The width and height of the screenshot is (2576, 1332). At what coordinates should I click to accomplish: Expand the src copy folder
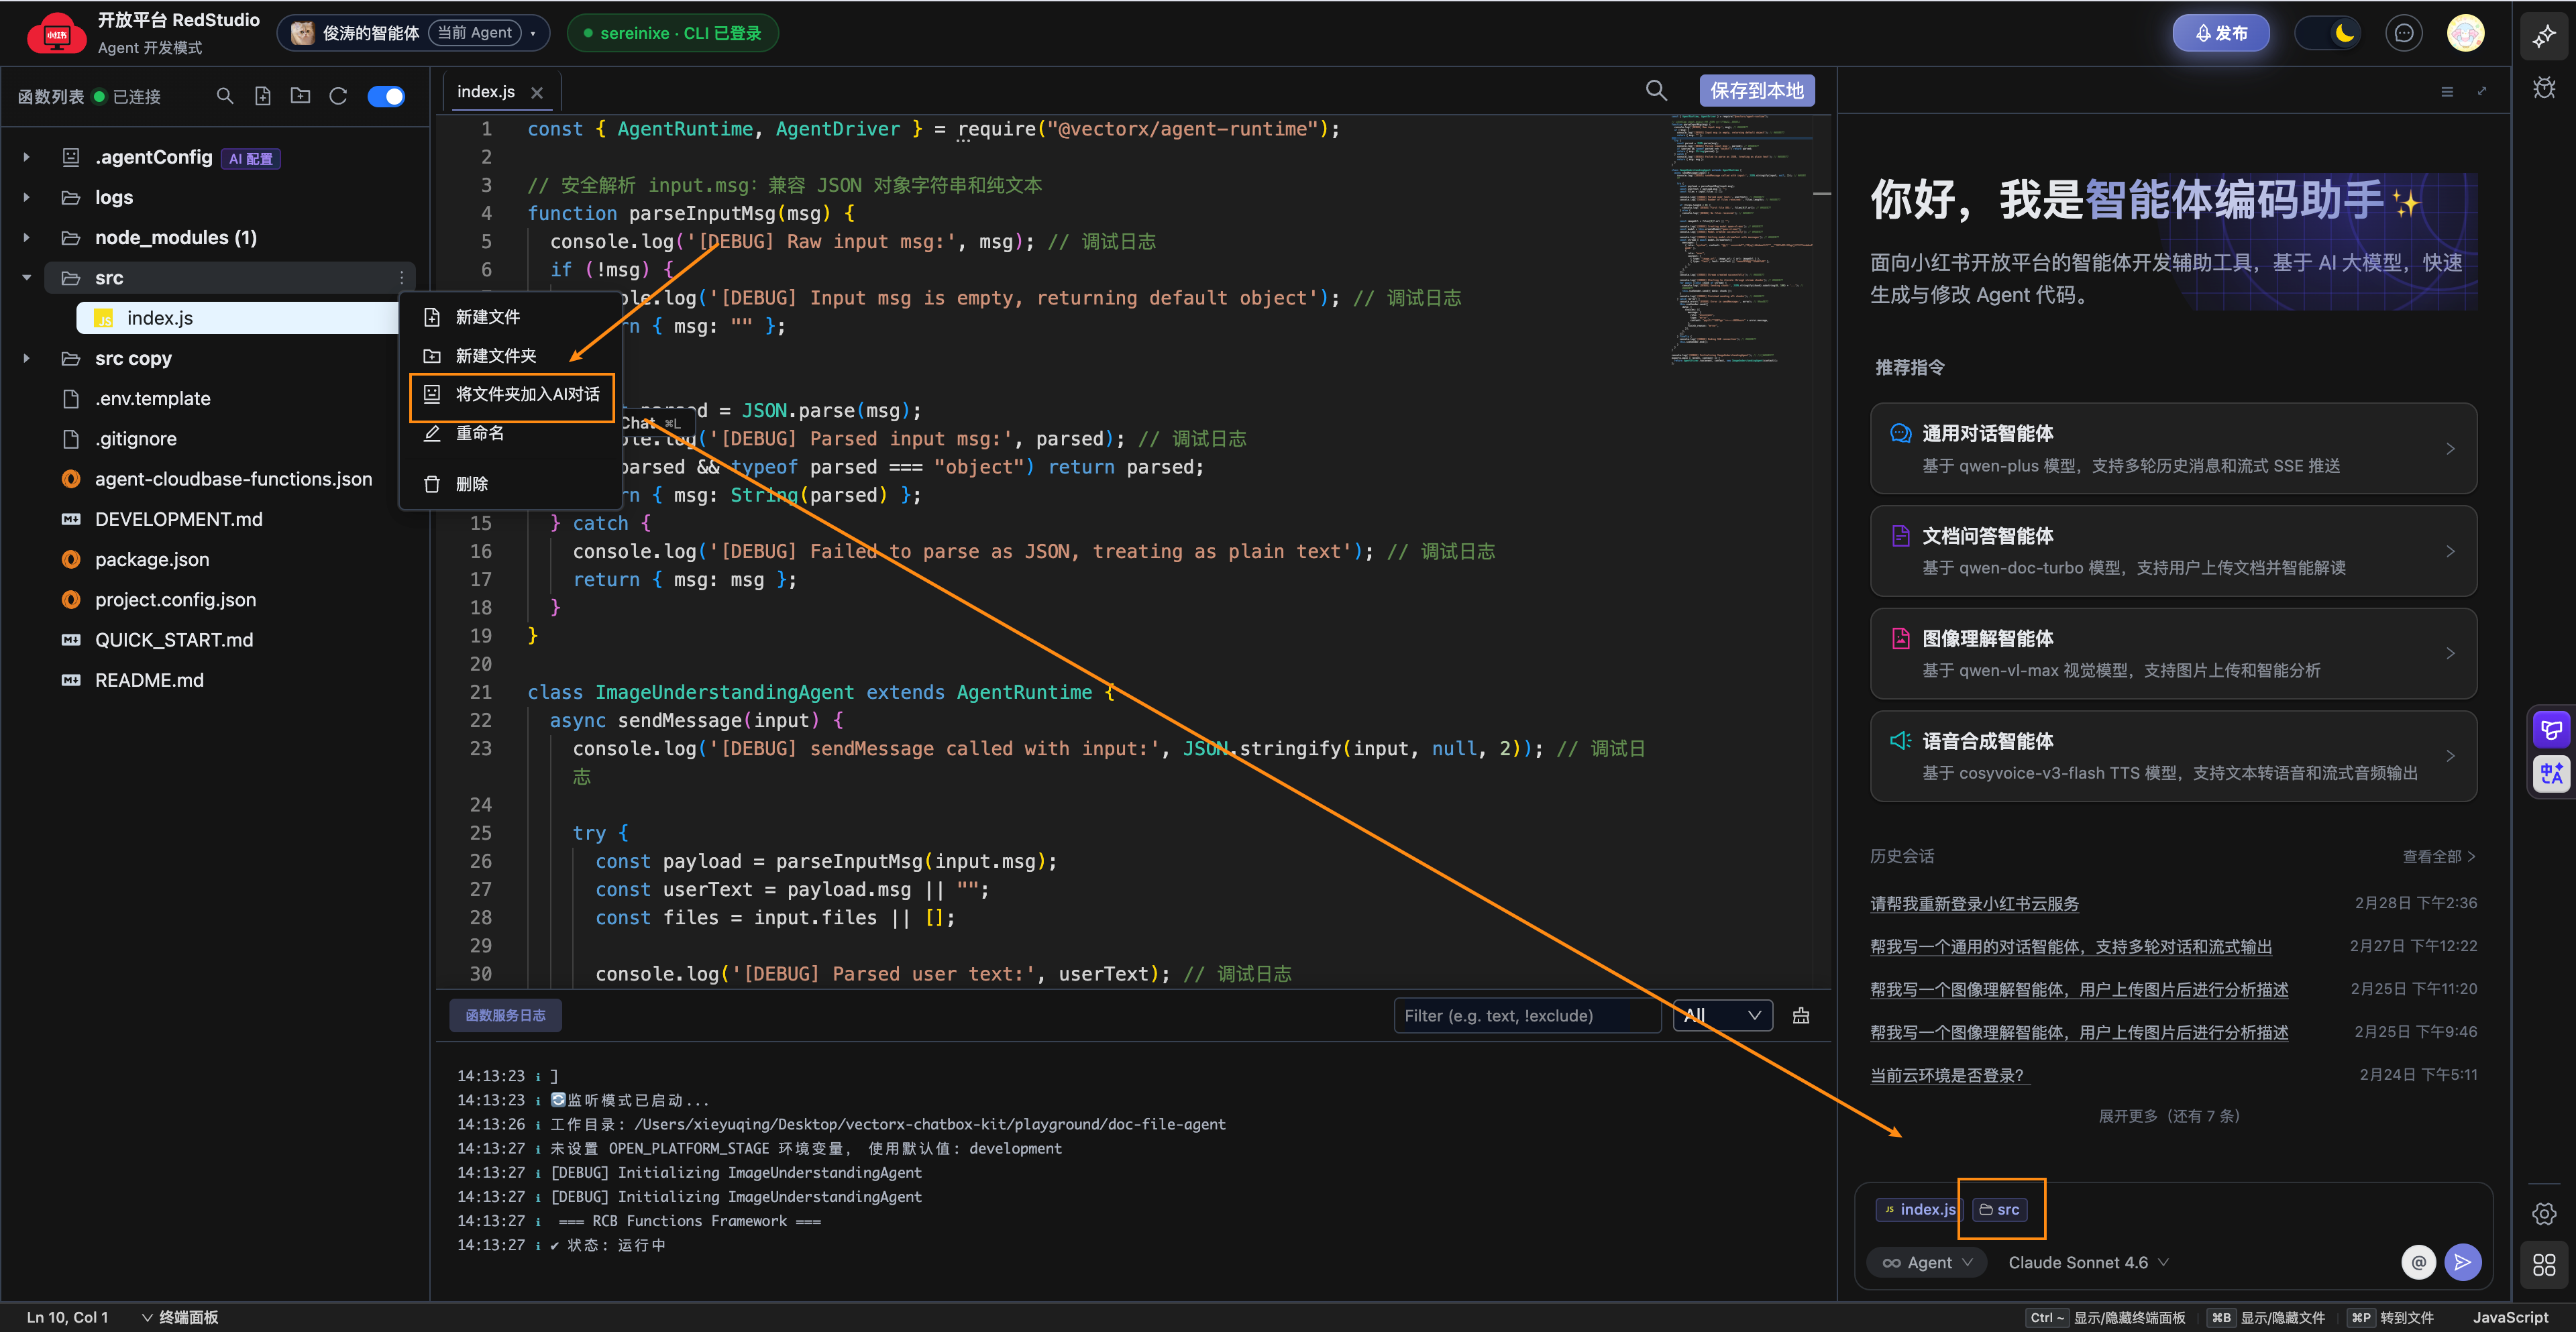(27, 358)
